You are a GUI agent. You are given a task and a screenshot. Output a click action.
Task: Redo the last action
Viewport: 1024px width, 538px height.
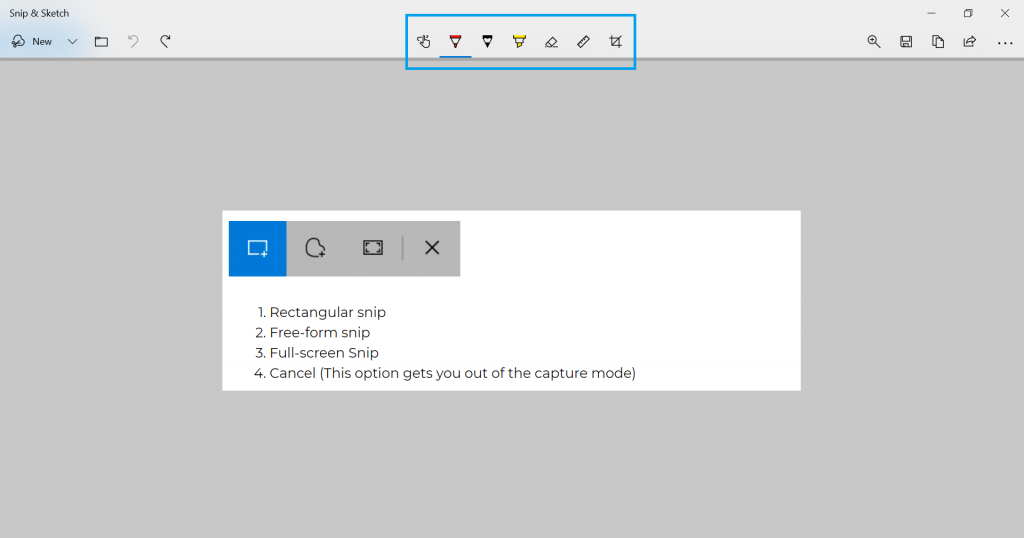pos(165,42)
